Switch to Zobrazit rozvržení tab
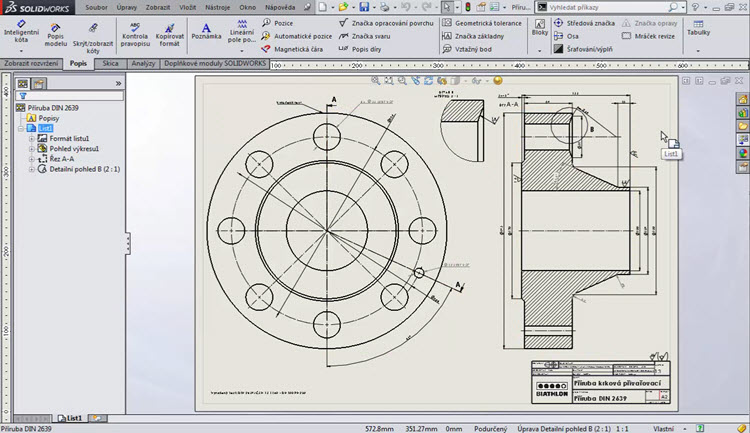This screenshot has width=750, height=433. click(x=32, y=63)
